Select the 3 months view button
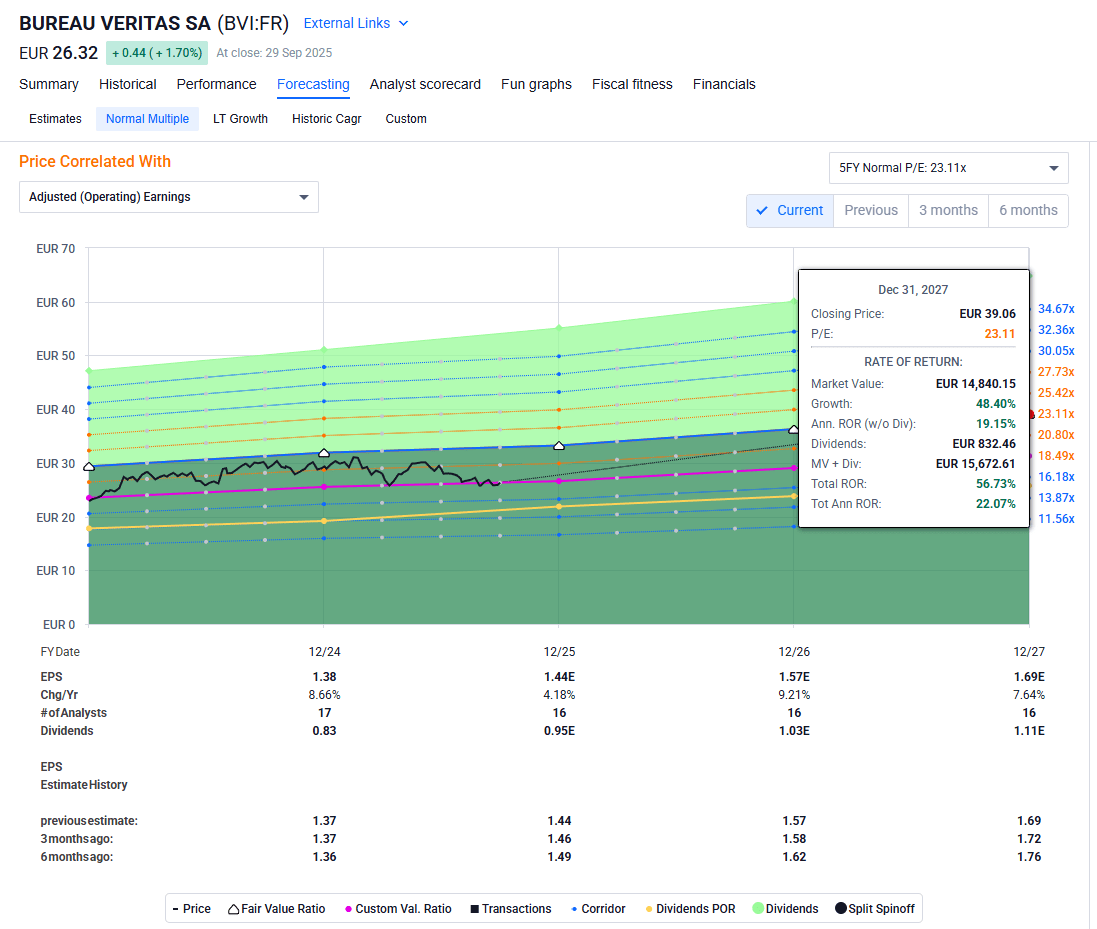This screenshot has width=1097, height=929. pyautogui.click(x=948, y=210)
